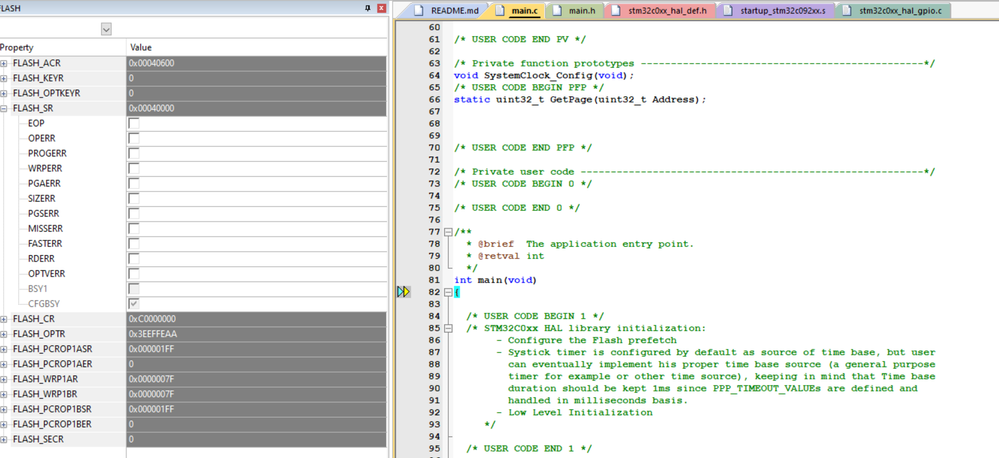Switch to the main.h tab
The height and width of the screenshot is (458, 999).
click(577, 10)
